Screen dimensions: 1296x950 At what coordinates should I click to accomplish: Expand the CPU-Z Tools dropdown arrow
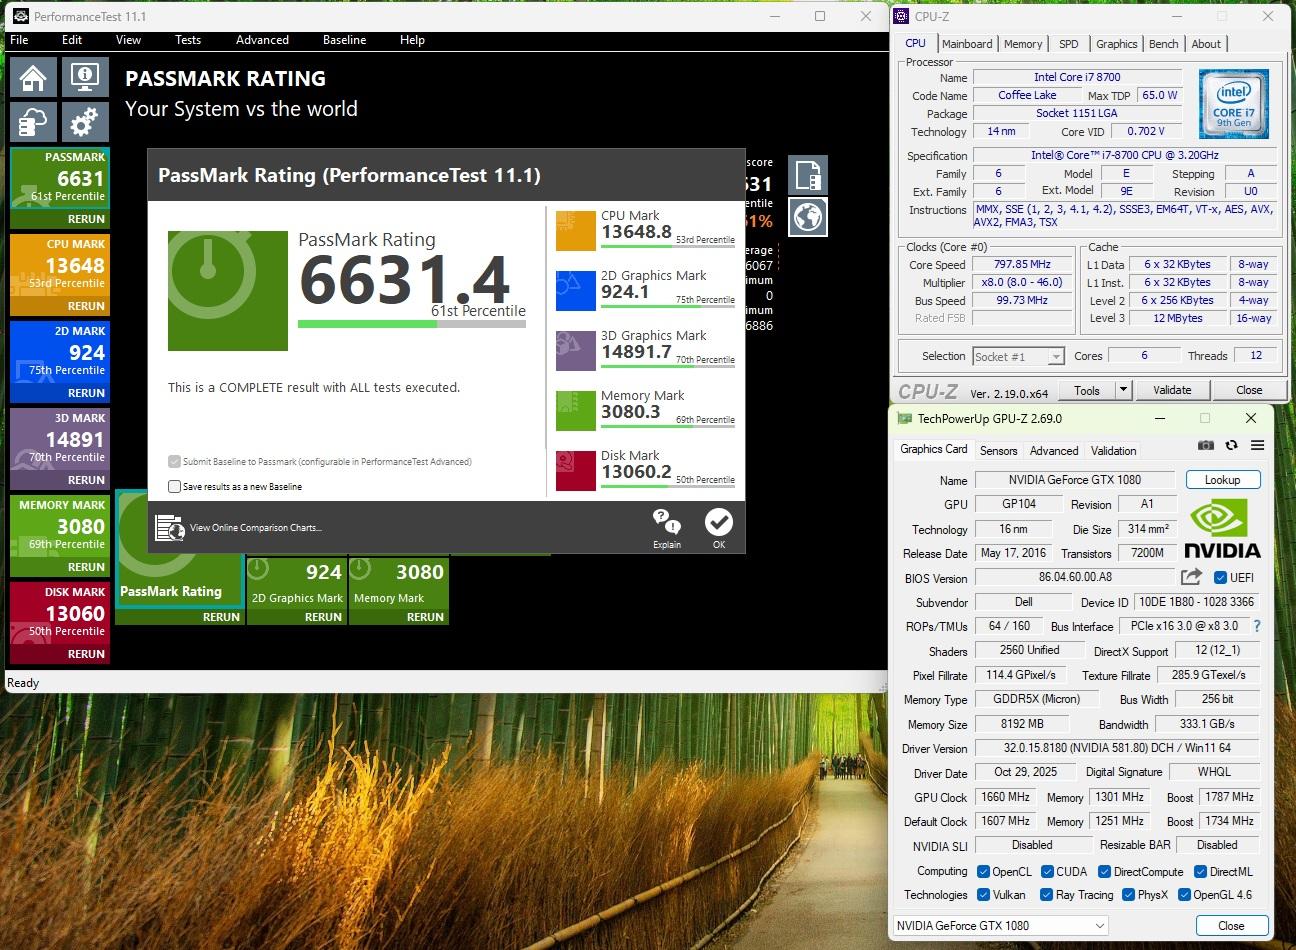pyautogui.click(x=1123, y=390)
